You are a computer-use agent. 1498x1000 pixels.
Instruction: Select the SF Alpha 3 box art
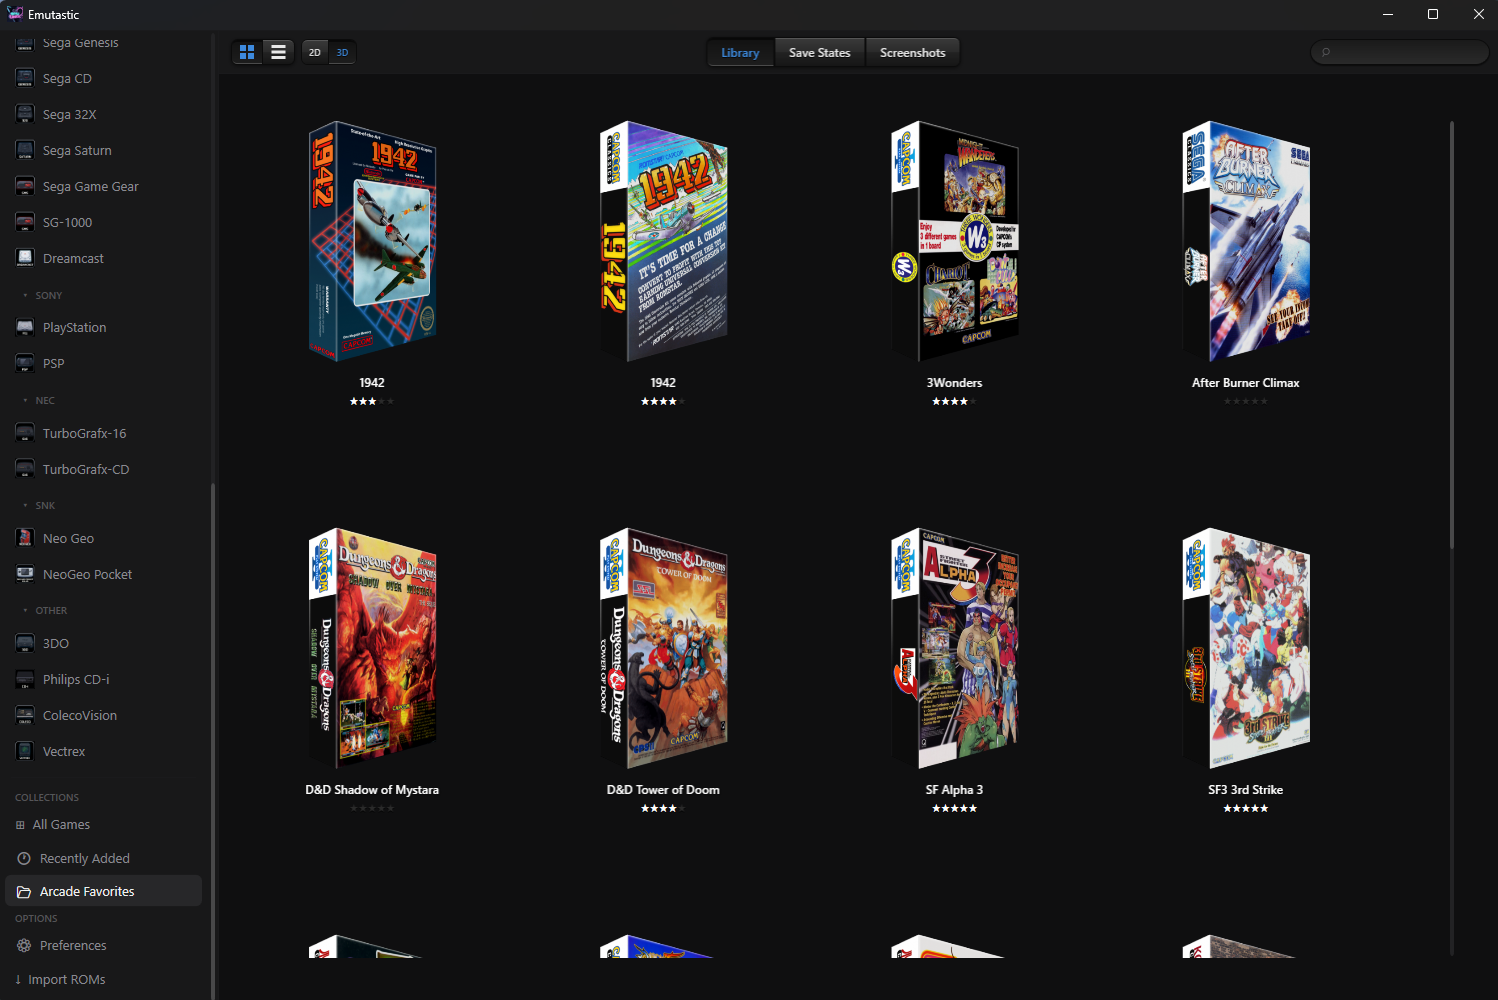tap(954, 648)
